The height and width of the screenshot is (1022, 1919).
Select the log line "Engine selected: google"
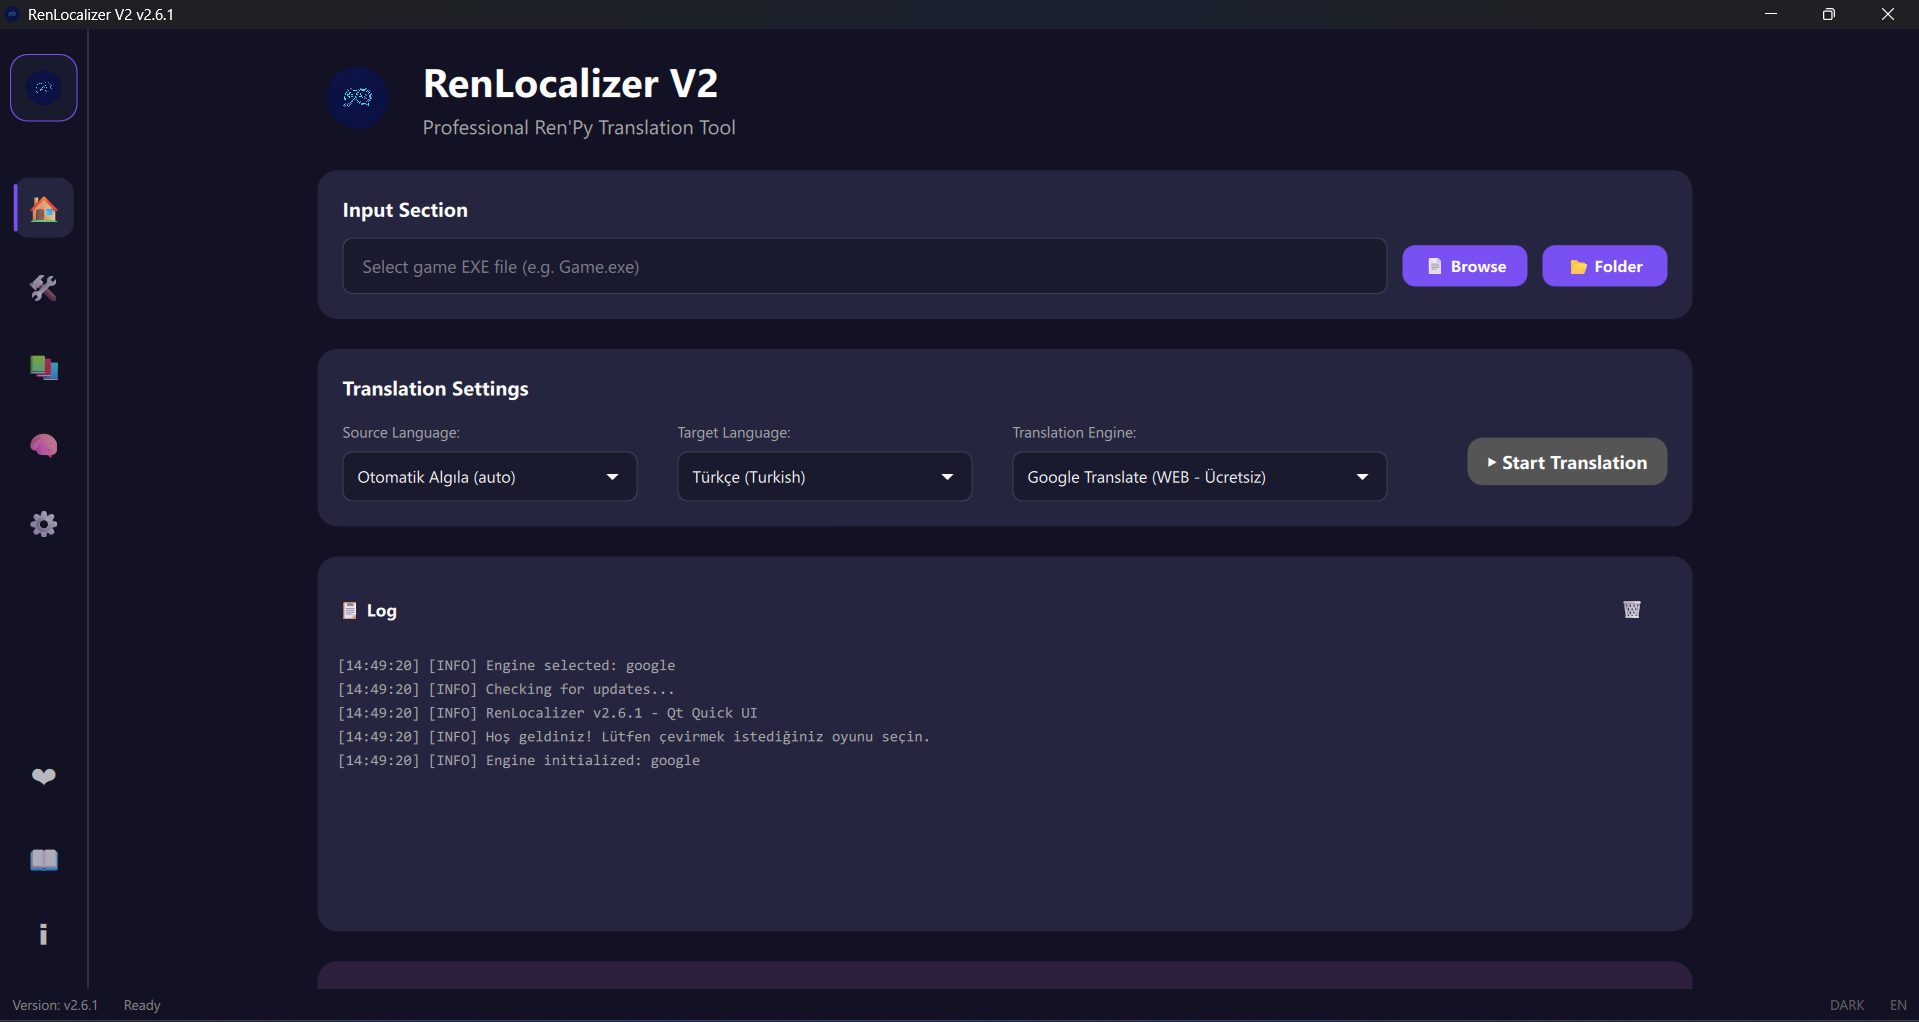tap(506, 666)
